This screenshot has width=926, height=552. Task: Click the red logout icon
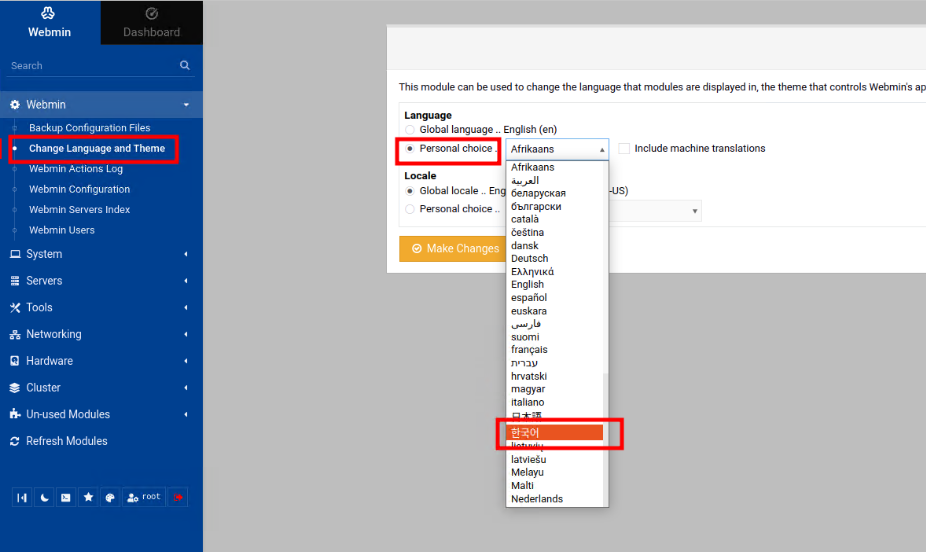(x=178, y=498)
